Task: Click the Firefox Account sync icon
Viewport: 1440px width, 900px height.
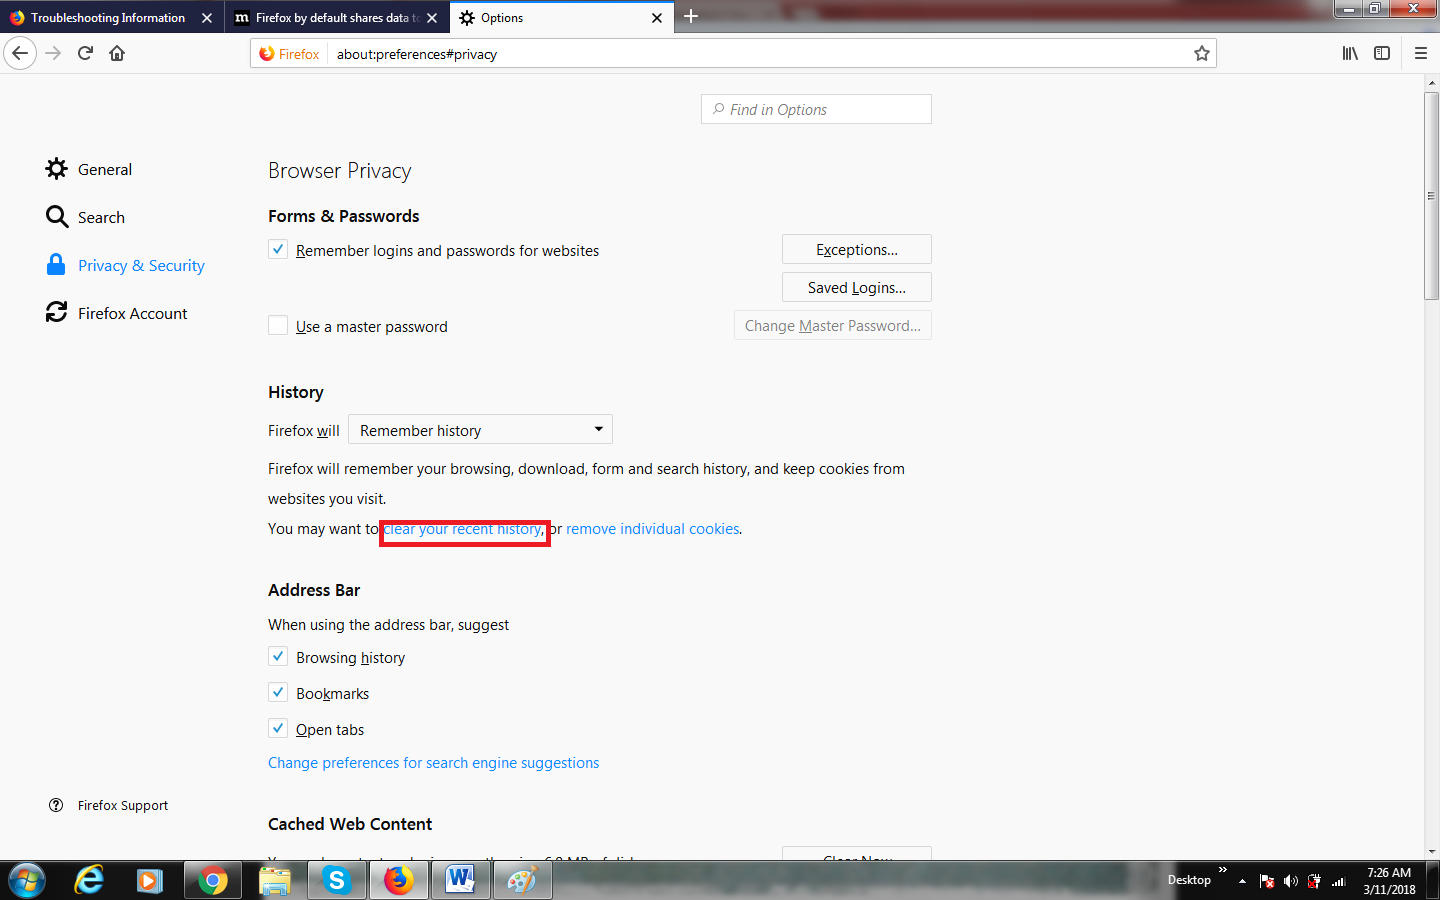Action: point(57,312)
